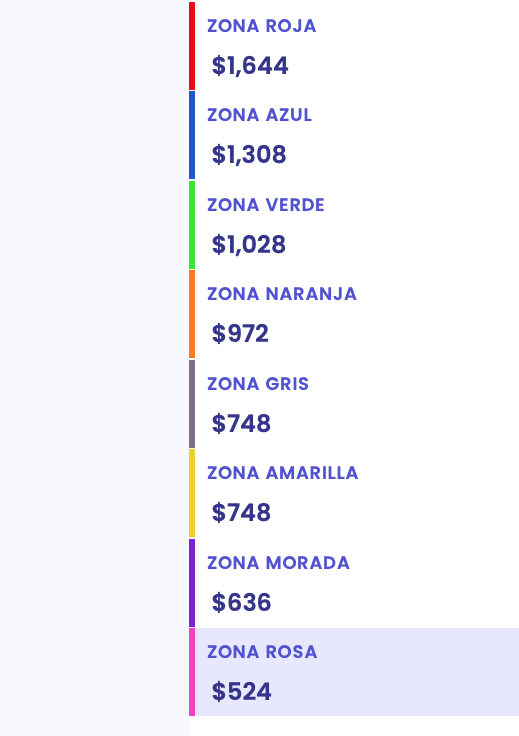The height and width of the screenshot is (736, 519).
Task: Click the red color bar
Action: pyautogui.click(x=192, y=46)
